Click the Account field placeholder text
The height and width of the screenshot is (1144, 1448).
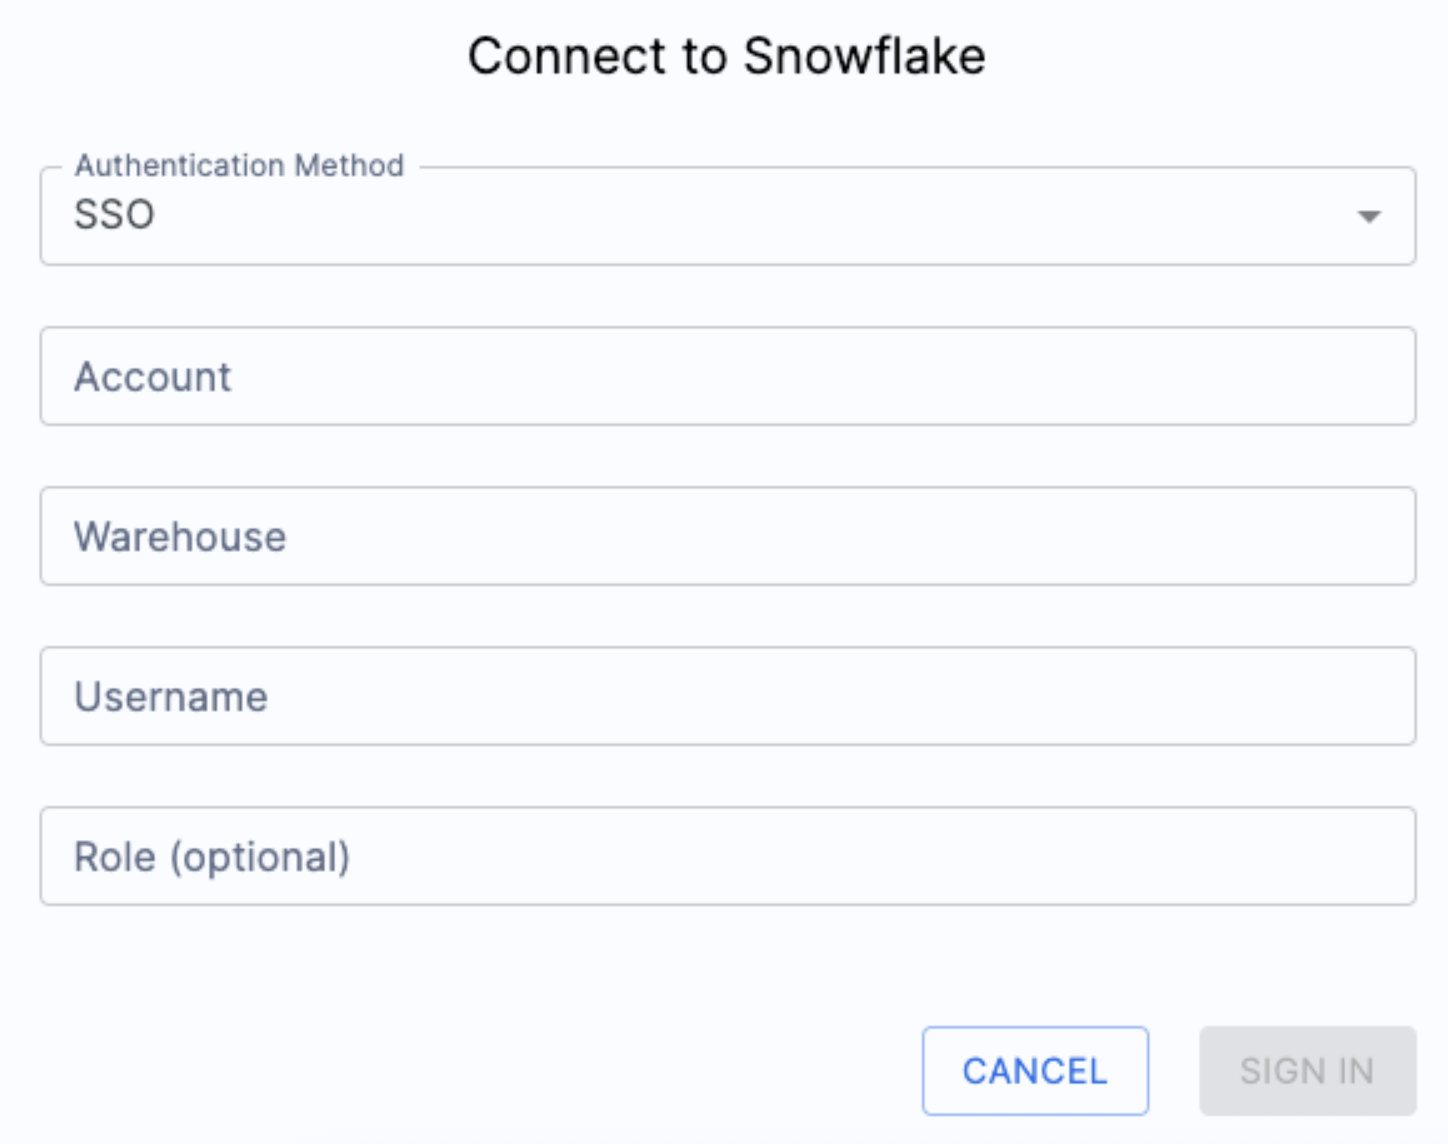pos(152,376)
